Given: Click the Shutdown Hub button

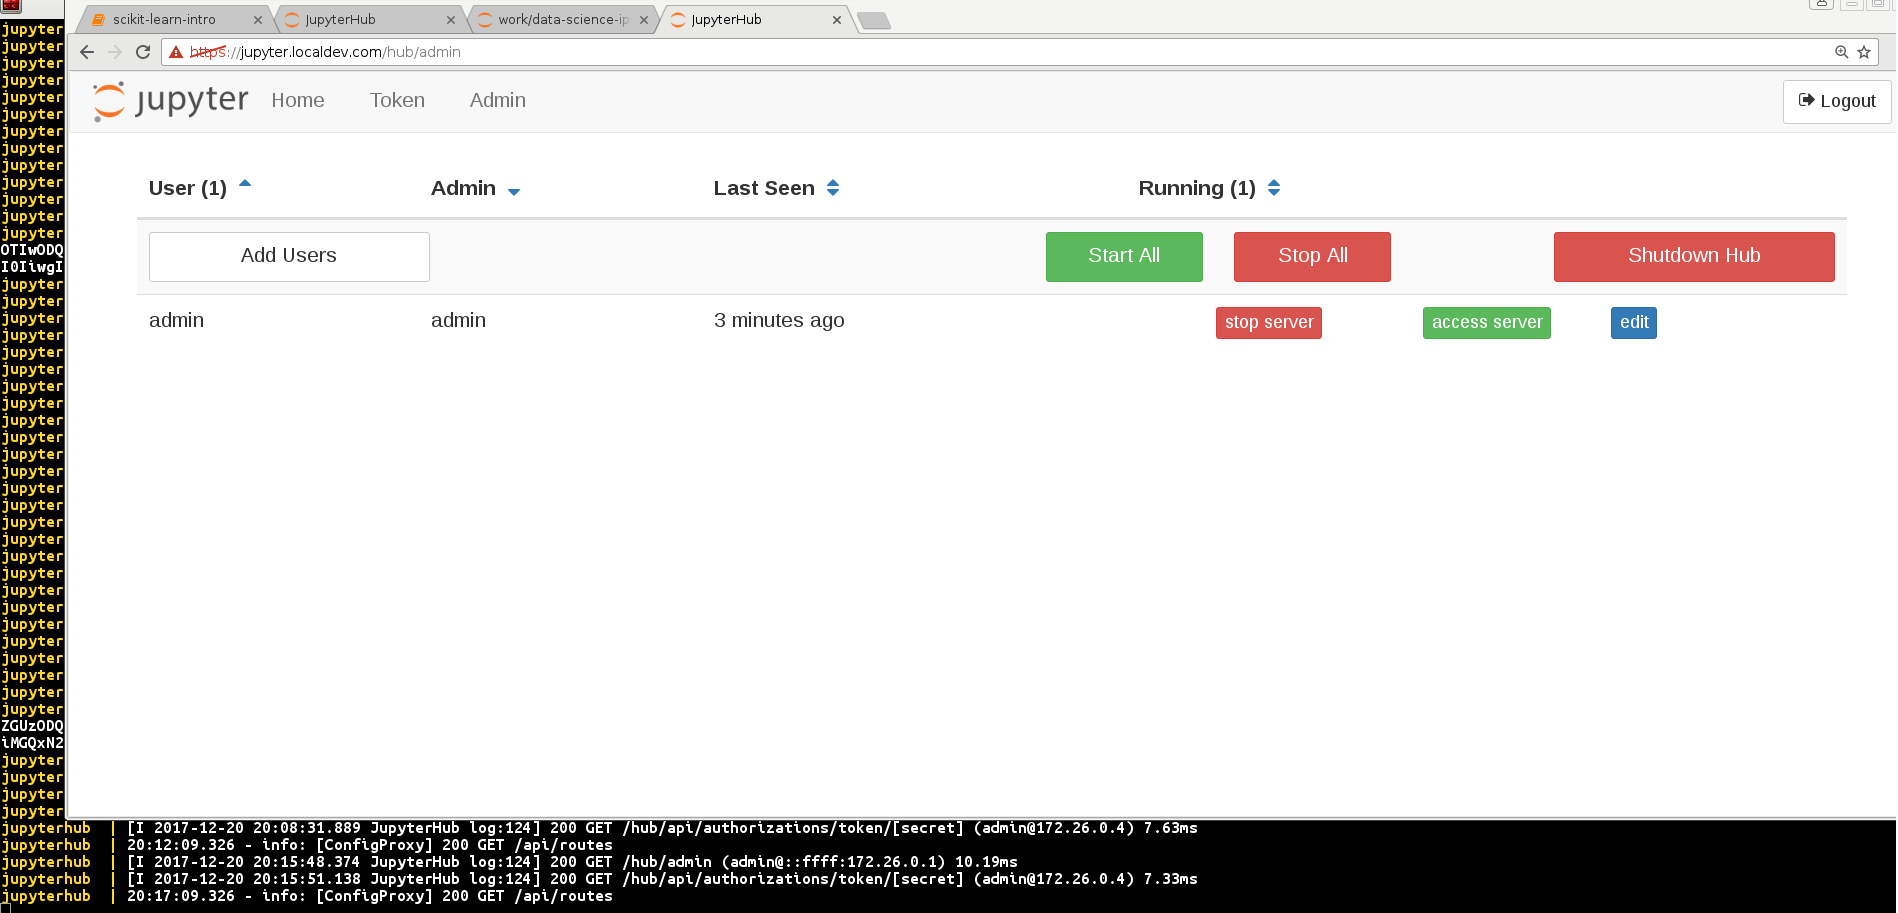Looking at the screenshot, I should tap(1694, 256).
